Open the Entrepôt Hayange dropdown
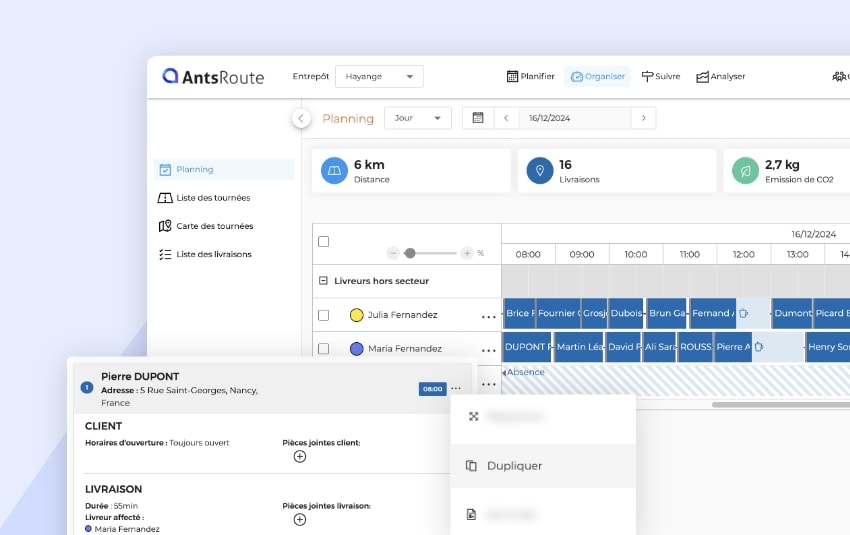 (x=379, y=76)
